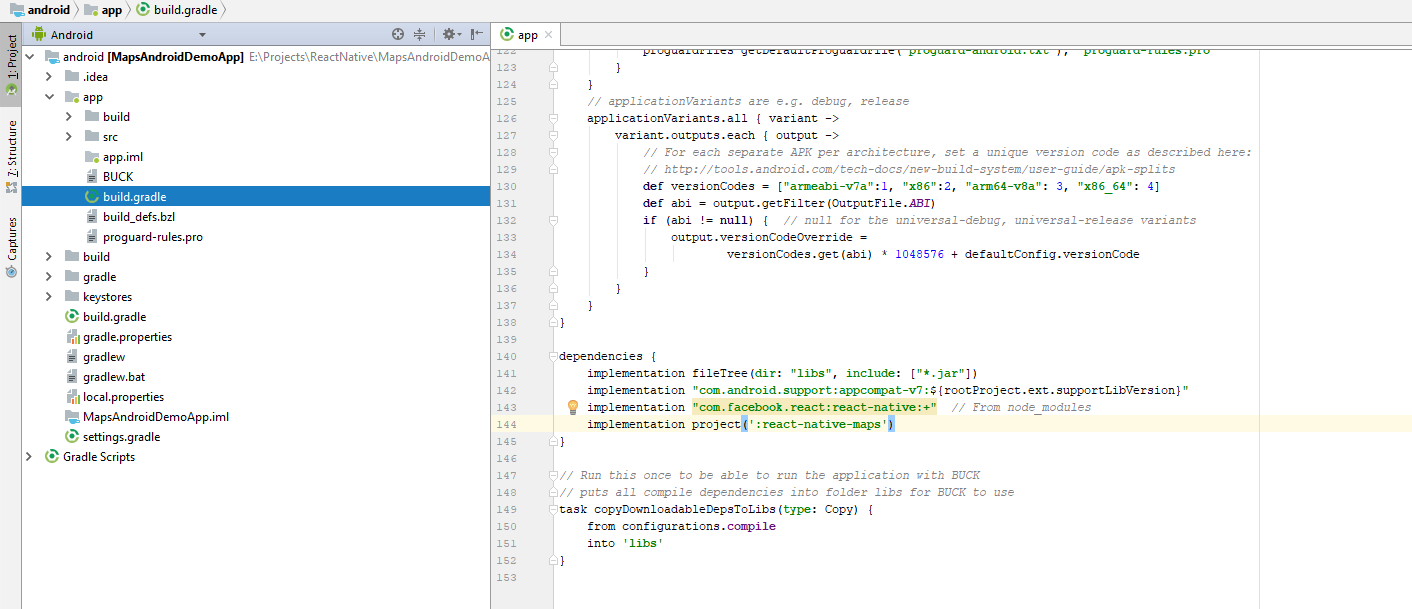Click line number 141 in the gutter
This screenshot has width=1412, height=609.
point(506,373)
